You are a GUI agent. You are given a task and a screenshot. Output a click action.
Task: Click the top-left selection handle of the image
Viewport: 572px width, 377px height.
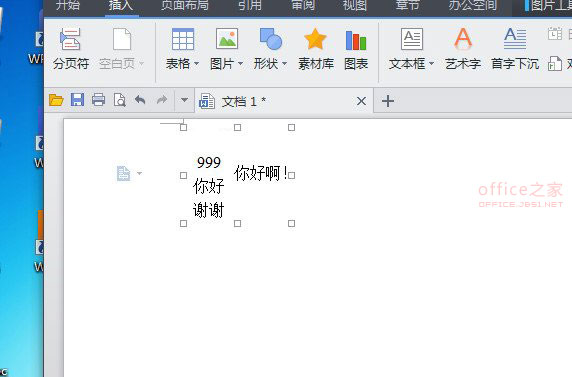tap(183, 127)
